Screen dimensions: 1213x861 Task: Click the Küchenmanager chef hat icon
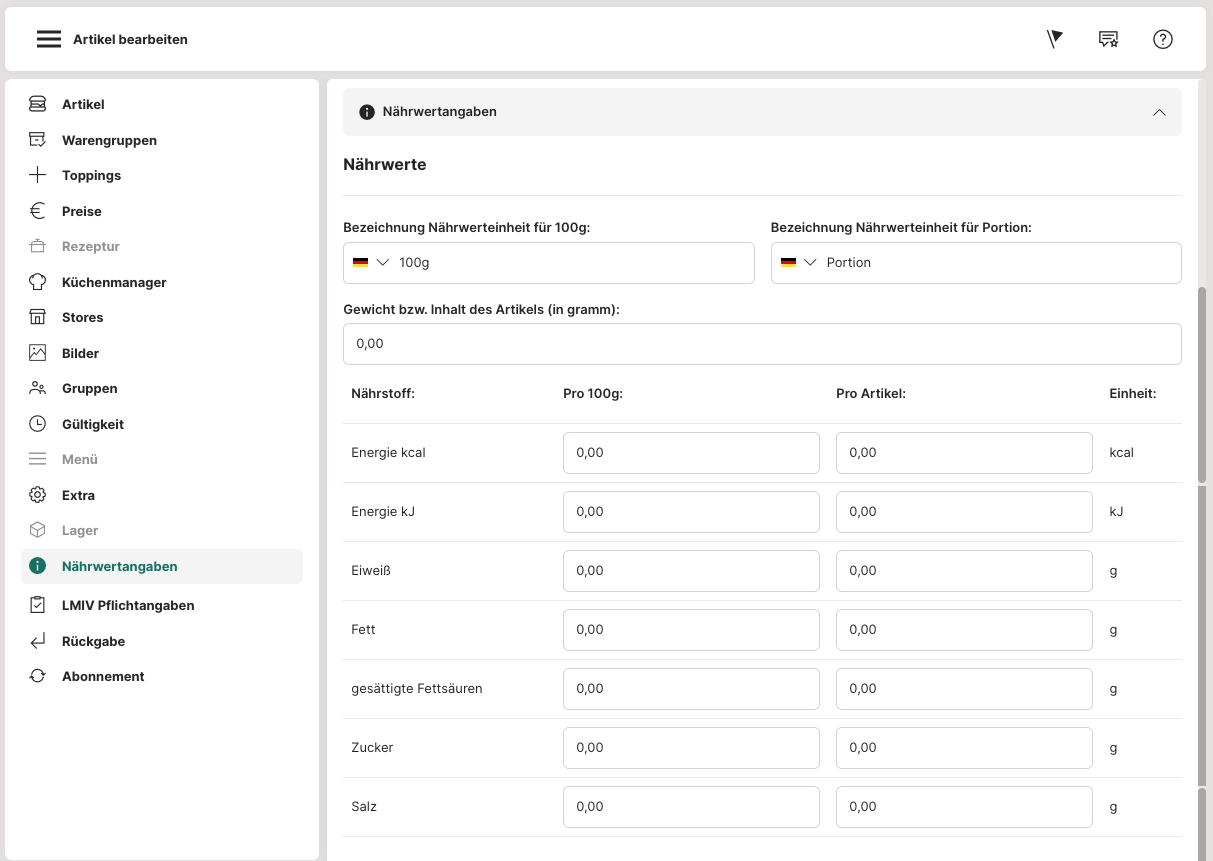click(37, 282)
